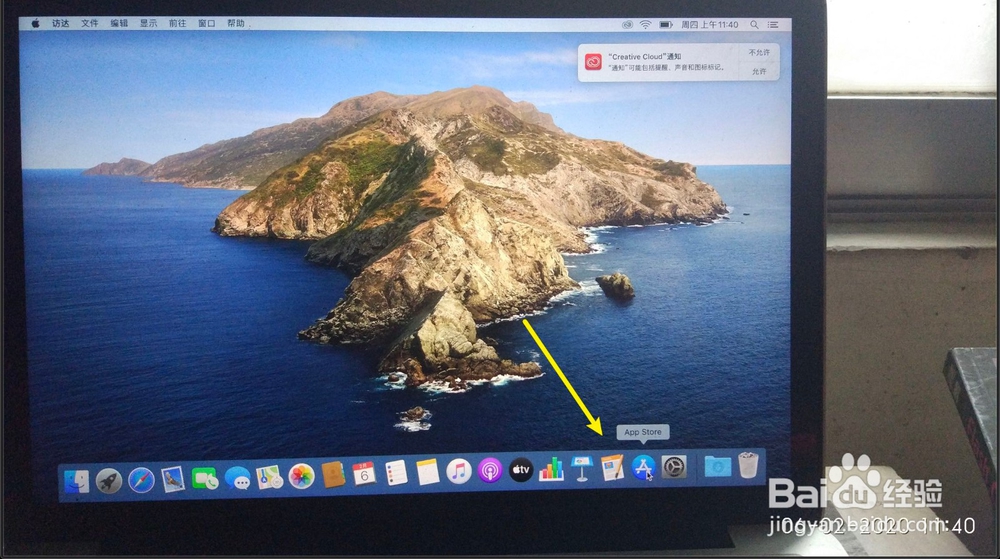Open the yellow Notes icon
This screenshot has width=1000, height=559.
(427, 473)
